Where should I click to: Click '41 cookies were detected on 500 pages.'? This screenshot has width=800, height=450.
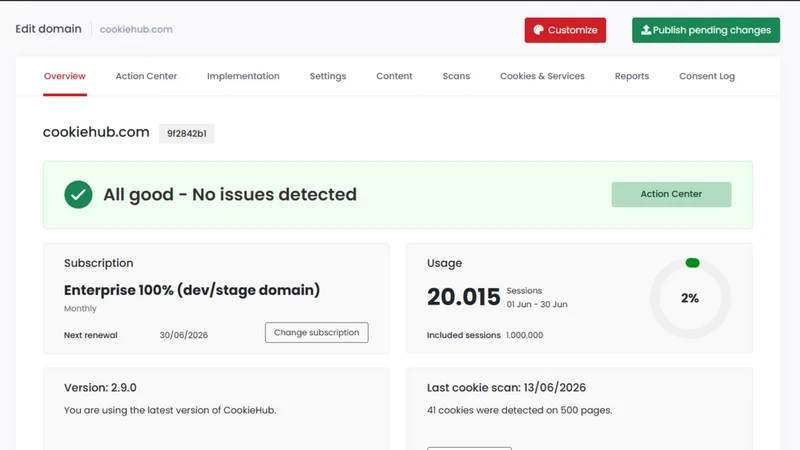pos(519,410)
